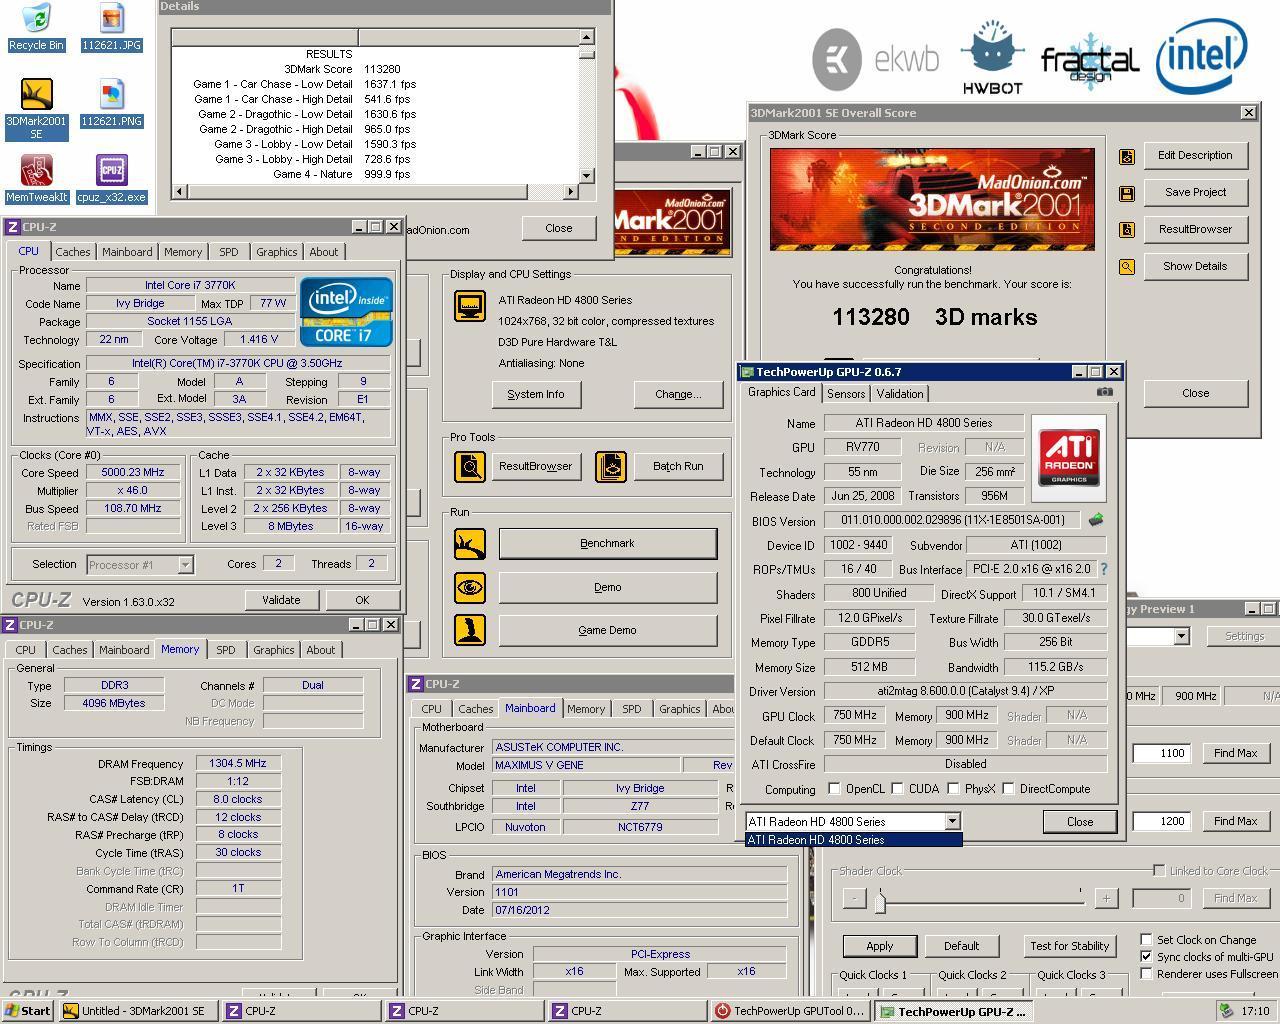The image size is (1280, 1024).
Task: Open 112621.JPG file on desktop
Action: point(111,26)
